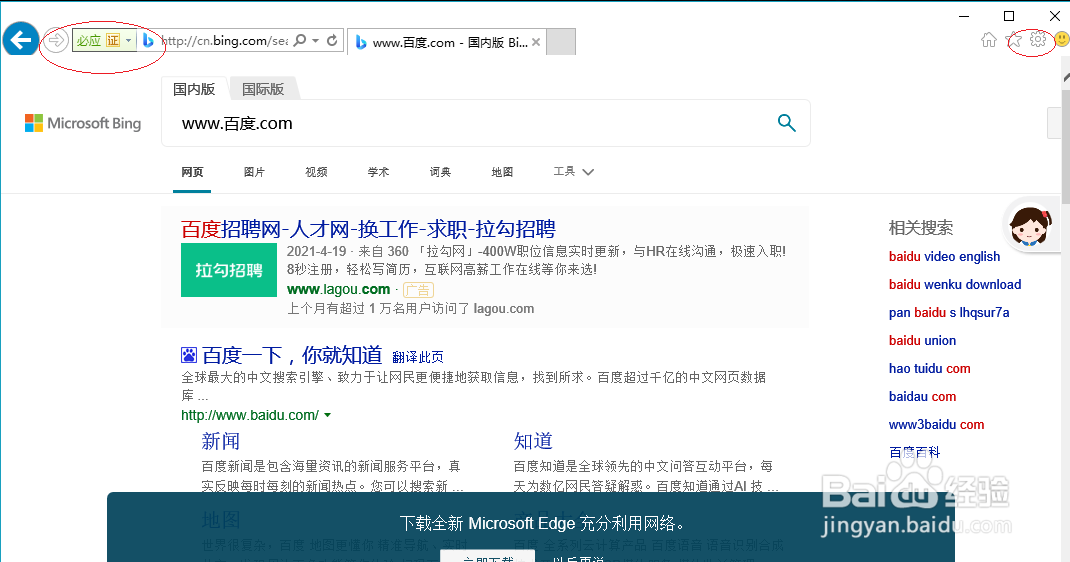Select the 词典 results tab
Screen dimensions: 1070x562
(440, 173)
